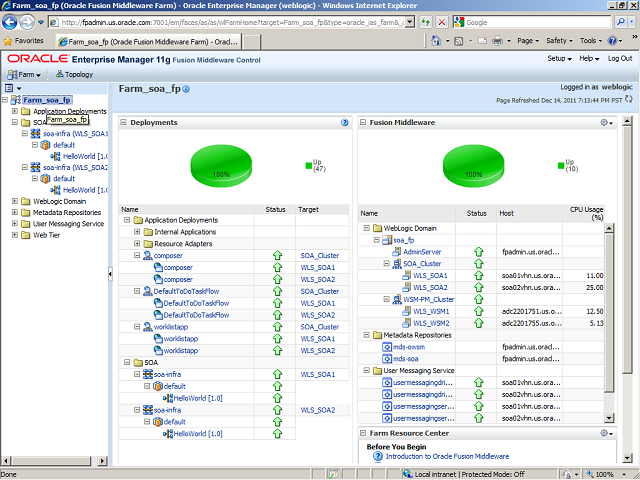The width and height of the screenshot is (640, 480).
Task: Click the refresh icon beside Page Refreshed timestamp
Action: 630,100
